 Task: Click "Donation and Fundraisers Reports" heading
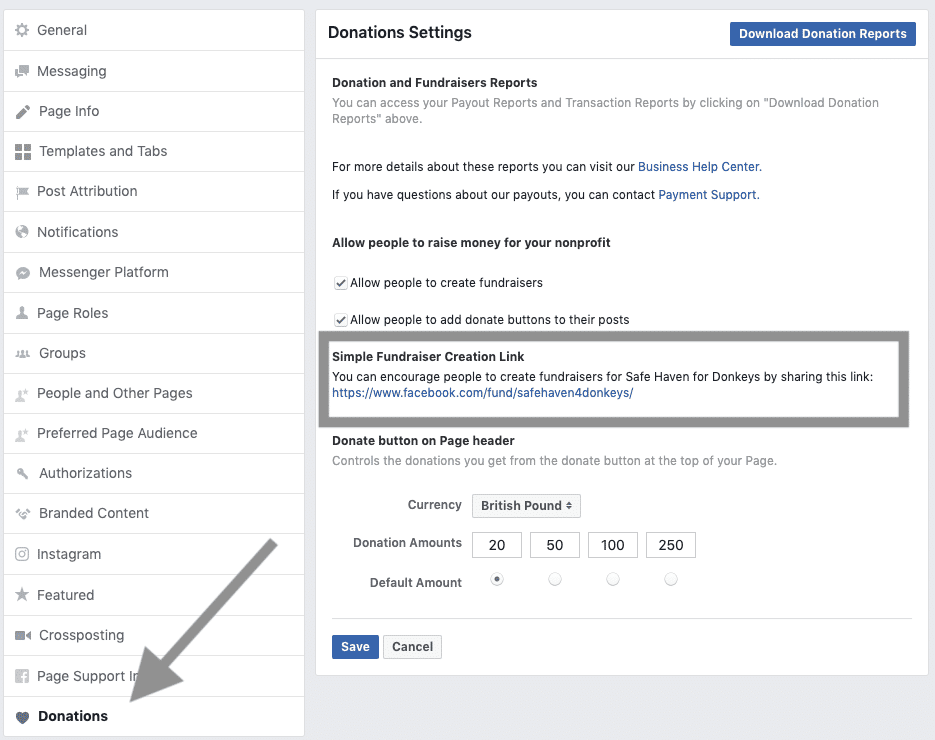435,83
